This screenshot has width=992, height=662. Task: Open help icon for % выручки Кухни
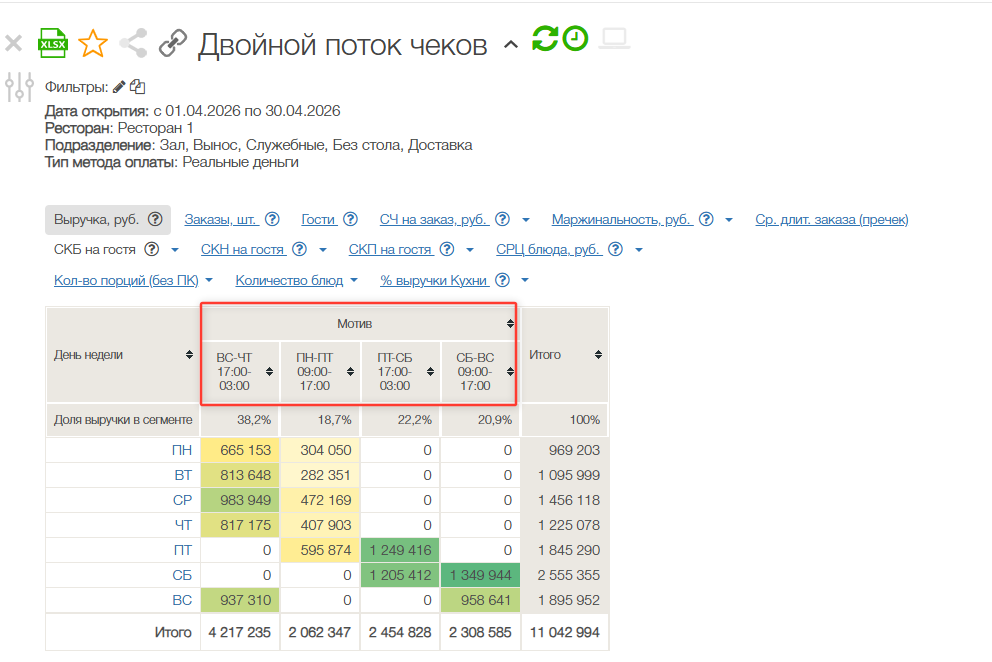502,280
